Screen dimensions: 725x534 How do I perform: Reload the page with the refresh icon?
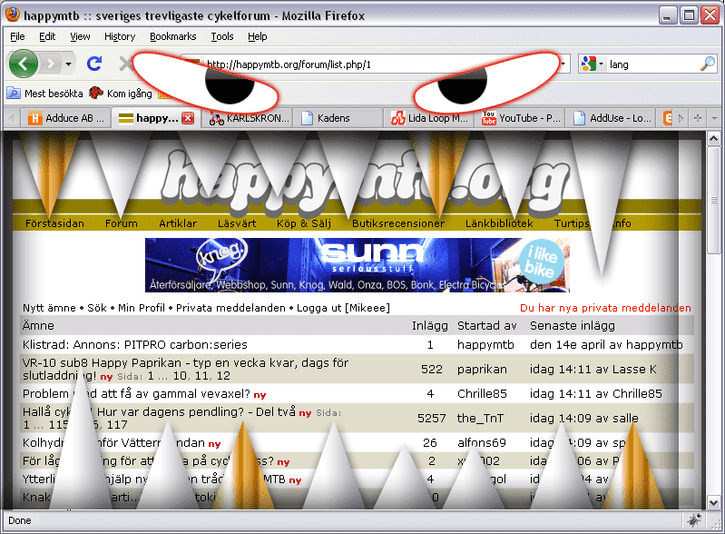click(95, 64)
